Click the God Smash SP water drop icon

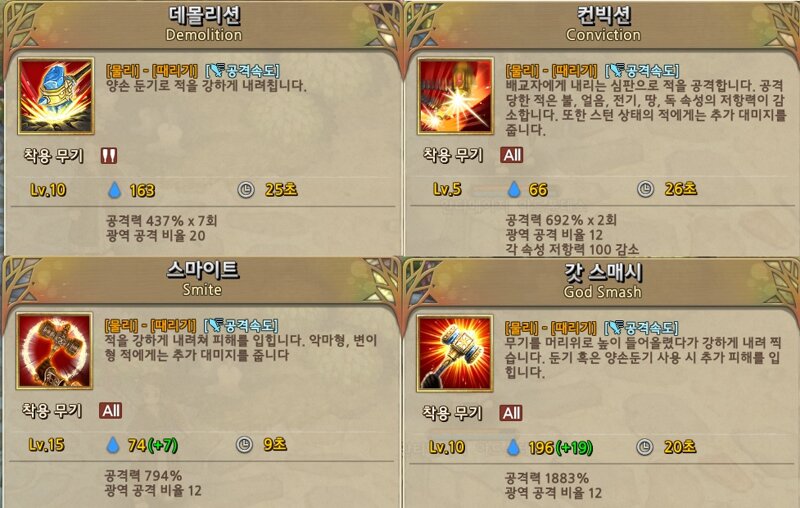pyautogui.click(x=513, y=447)
